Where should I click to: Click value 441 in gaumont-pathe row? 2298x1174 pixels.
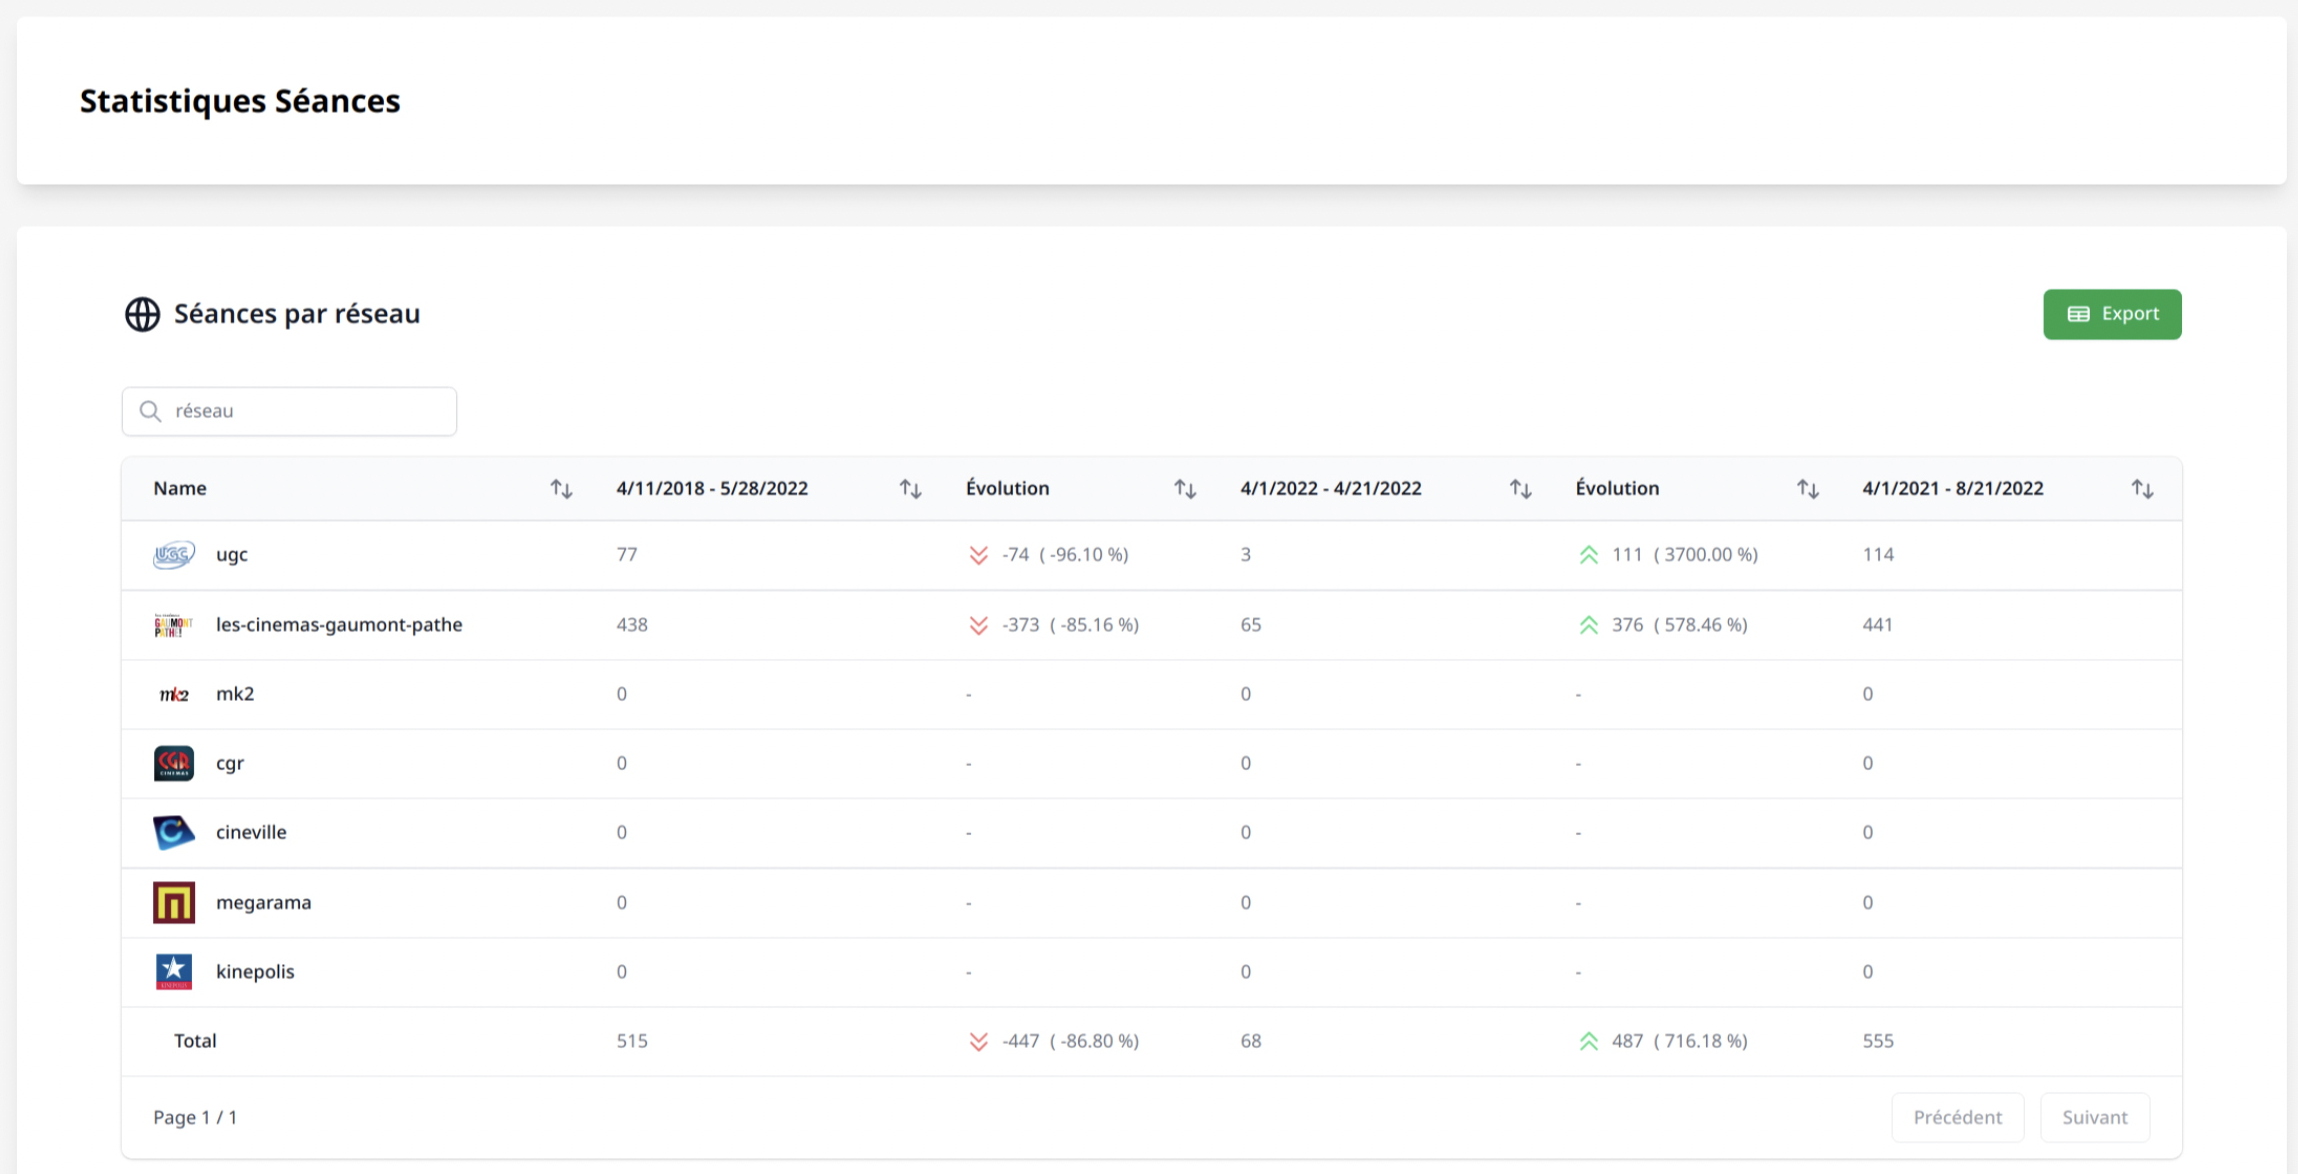1878,625
